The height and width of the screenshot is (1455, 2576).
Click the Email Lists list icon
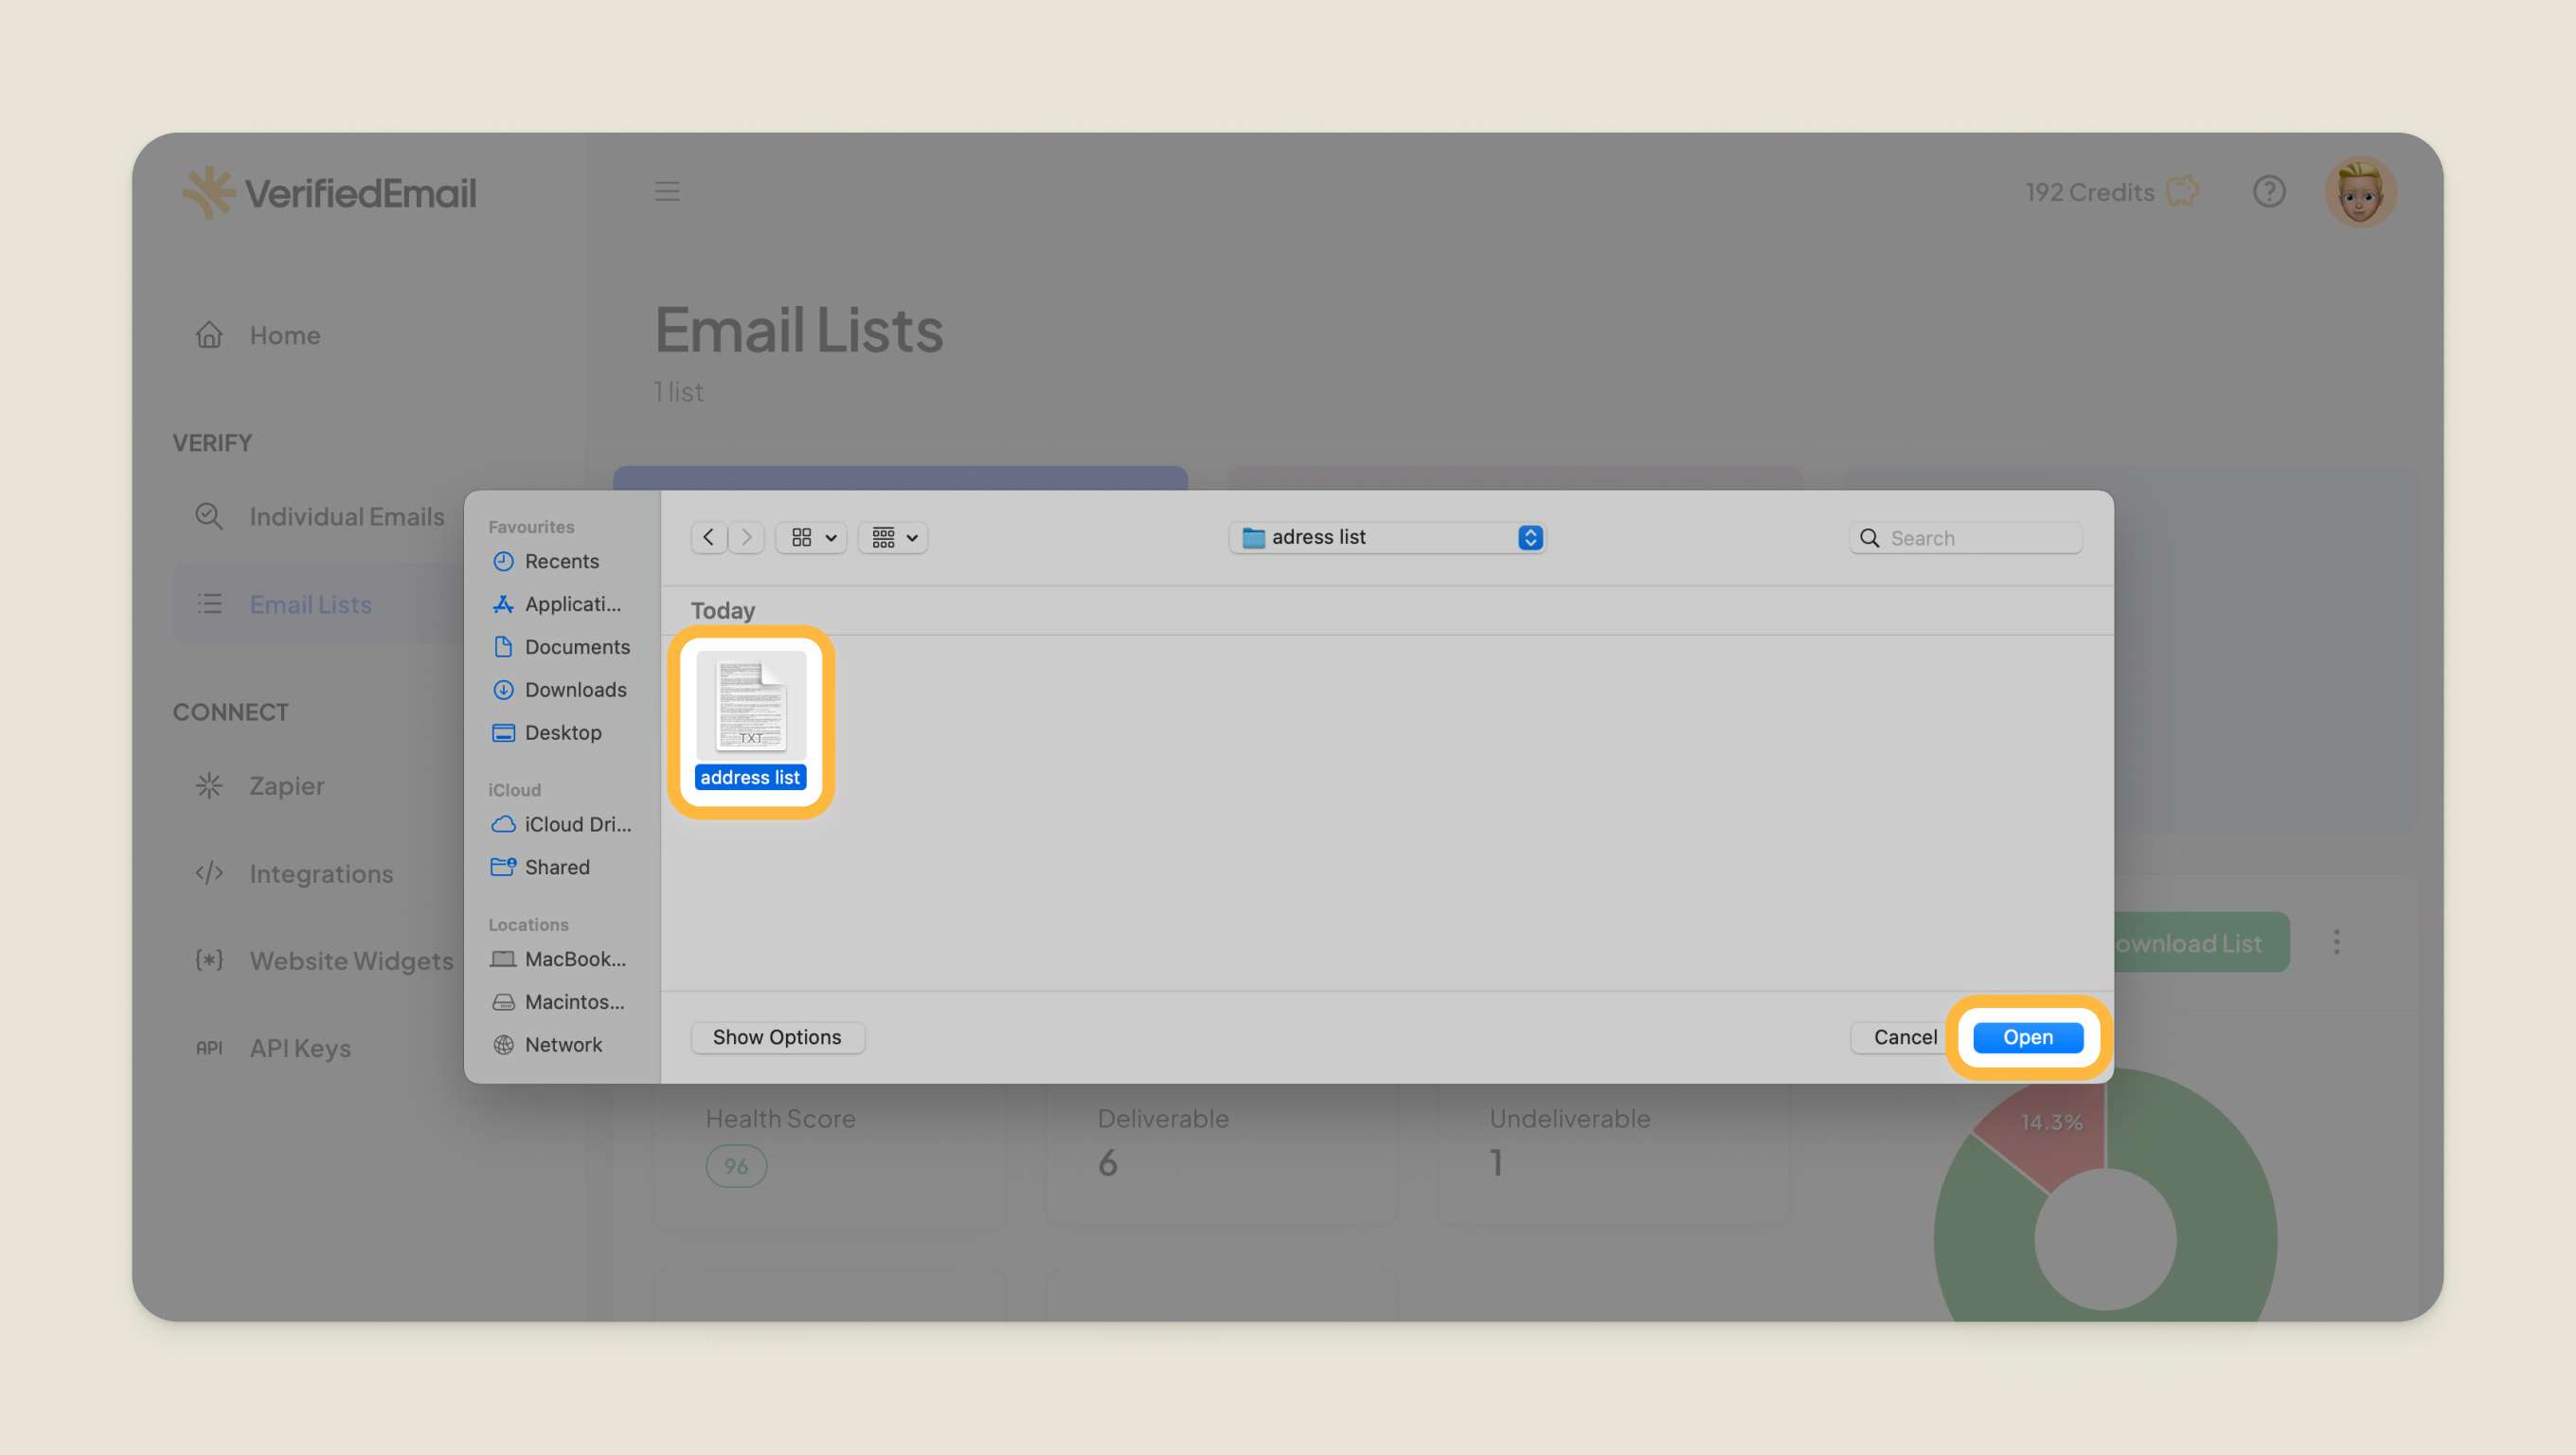click(x=209, y=603)
